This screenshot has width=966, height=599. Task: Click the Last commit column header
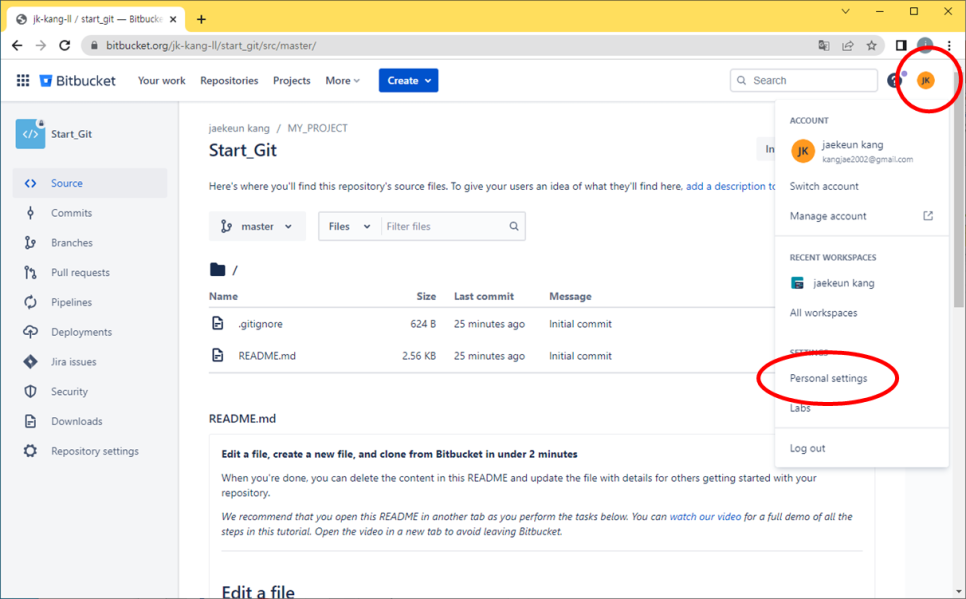click(484, 296)
